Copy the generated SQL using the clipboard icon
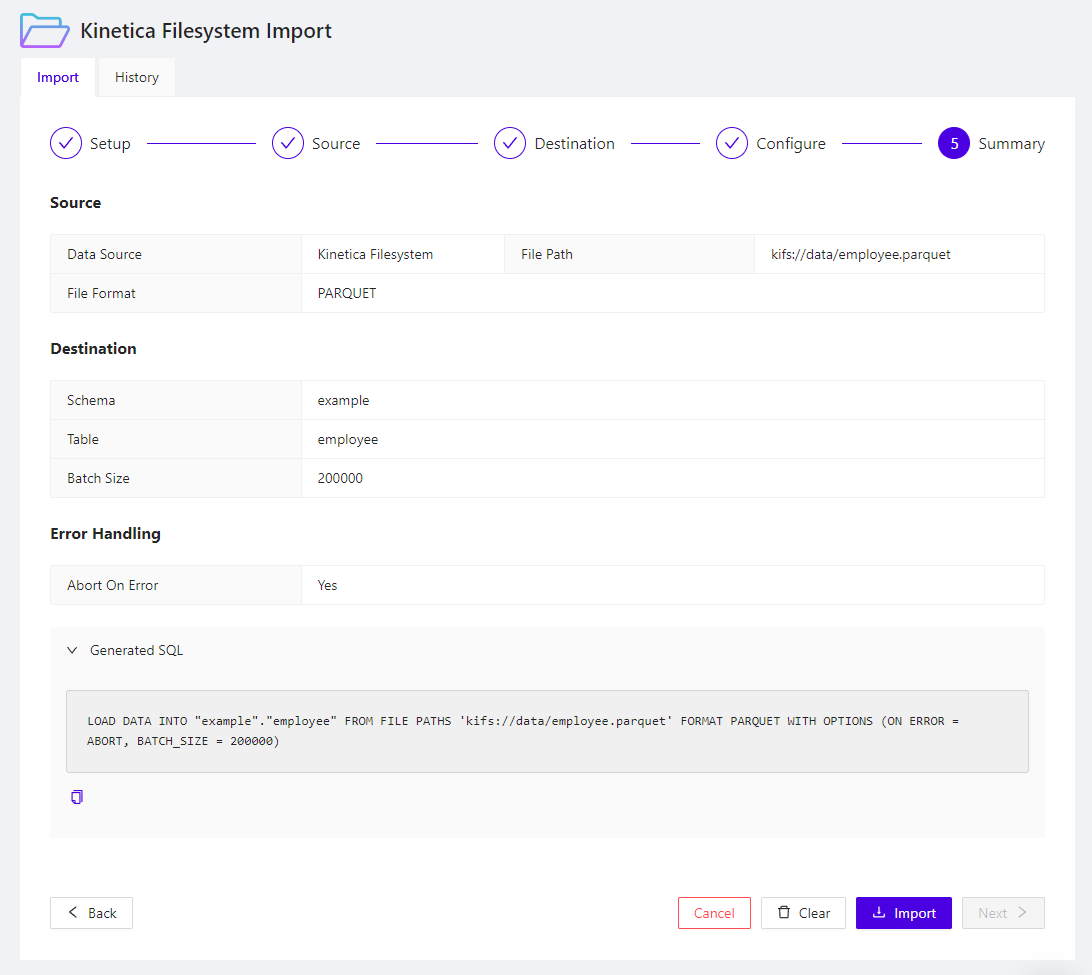1092x975 pixels. tap(76, 797)
